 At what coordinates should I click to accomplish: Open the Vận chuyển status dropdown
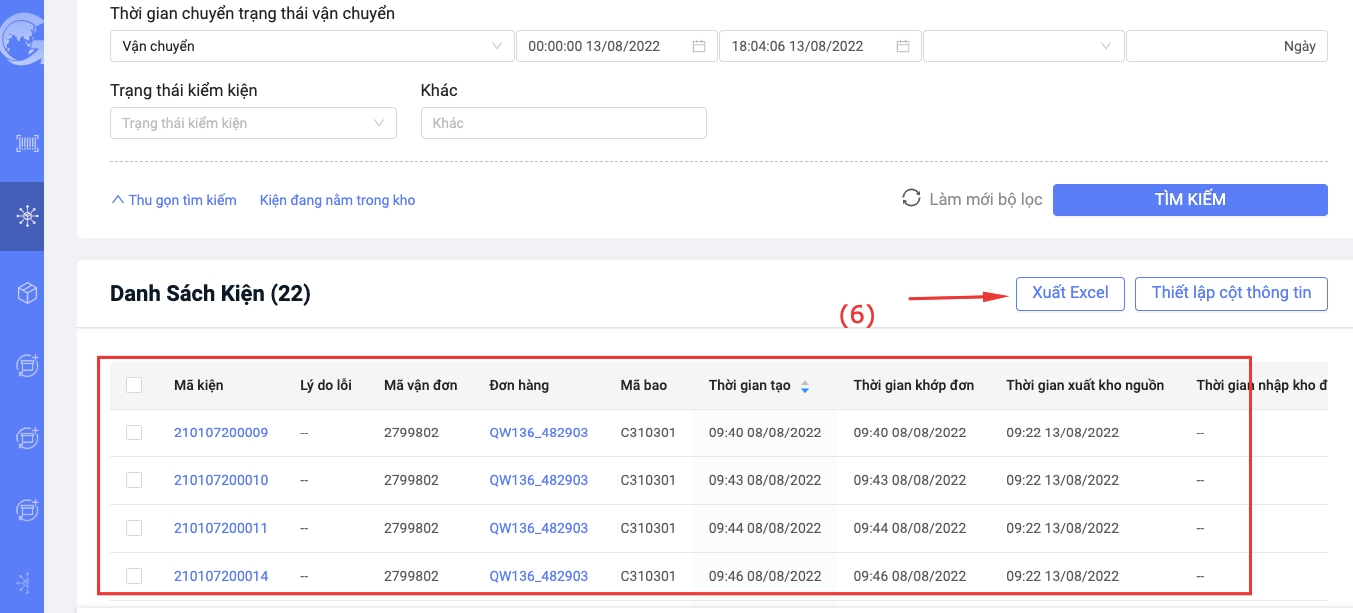tap(310, 46)
